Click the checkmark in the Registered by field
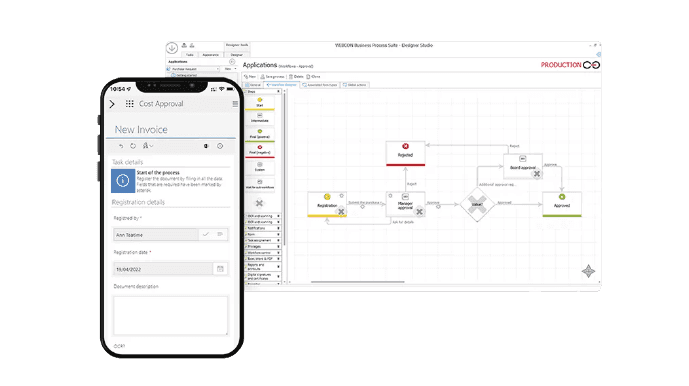This screenshot has height=386, width=689. pos(206,234)
